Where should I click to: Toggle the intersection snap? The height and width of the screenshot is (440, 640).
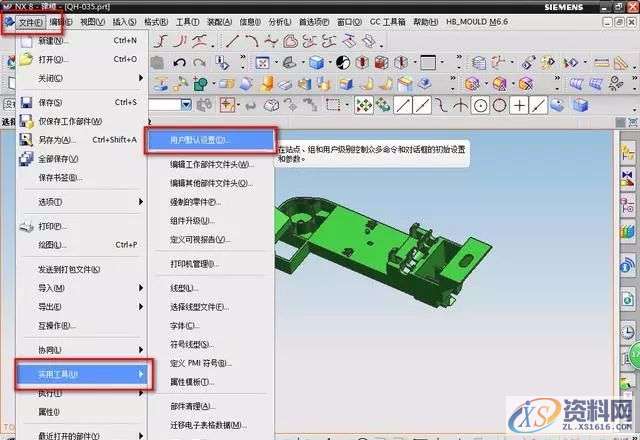pyautogui.click(x=460, y=105)
